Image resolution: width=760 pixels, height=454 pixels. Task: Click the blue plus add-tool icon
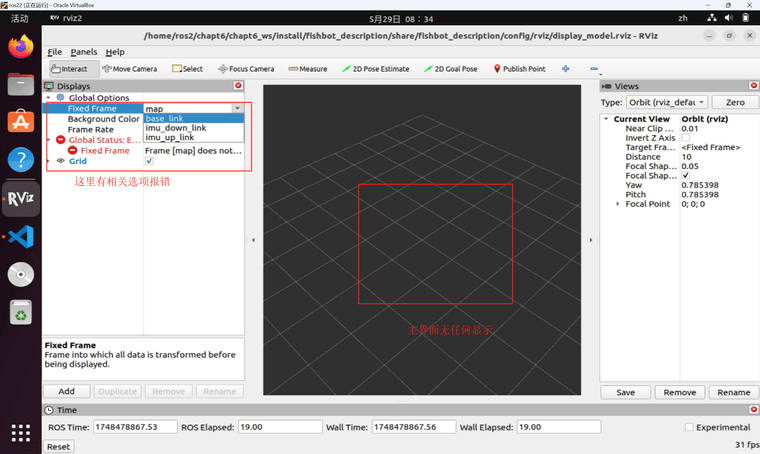click(565, 69)
